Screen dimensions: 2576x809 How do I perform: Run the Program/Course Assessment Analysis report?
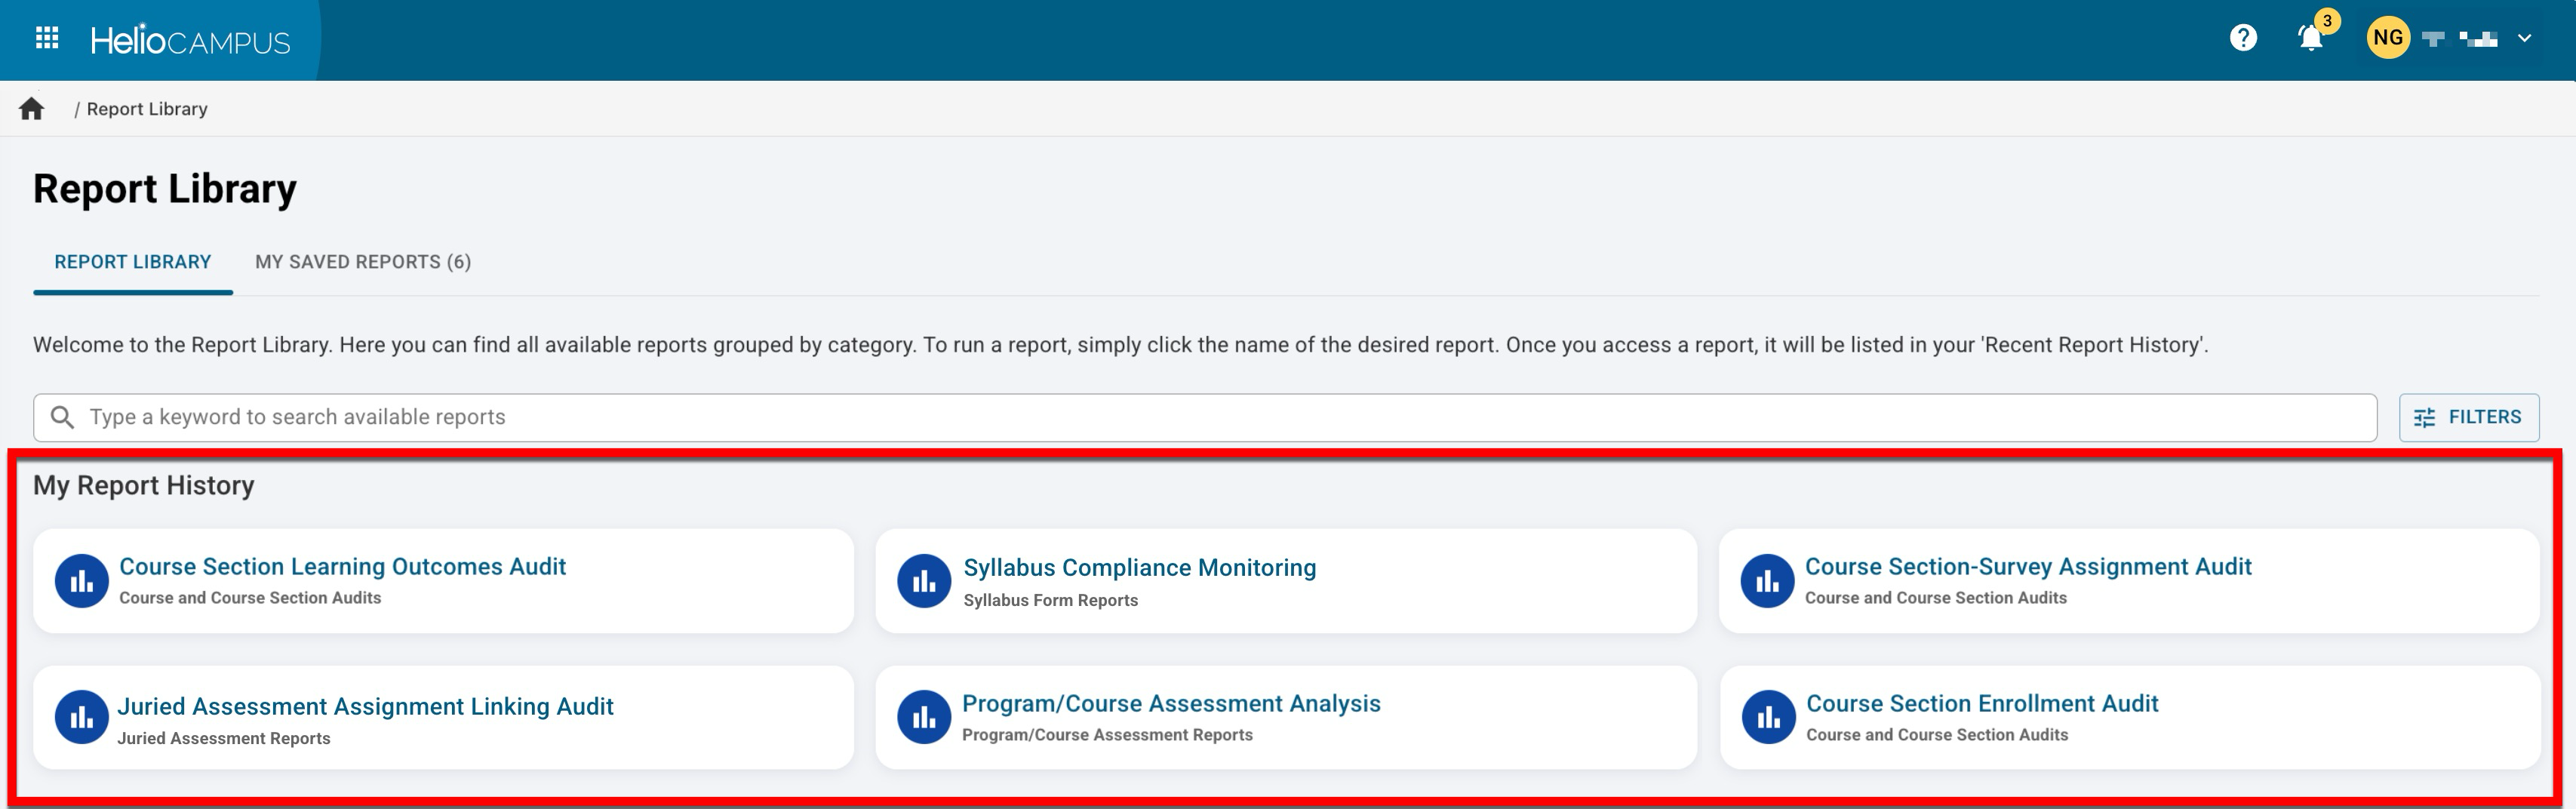click(x=1170, y=704)
